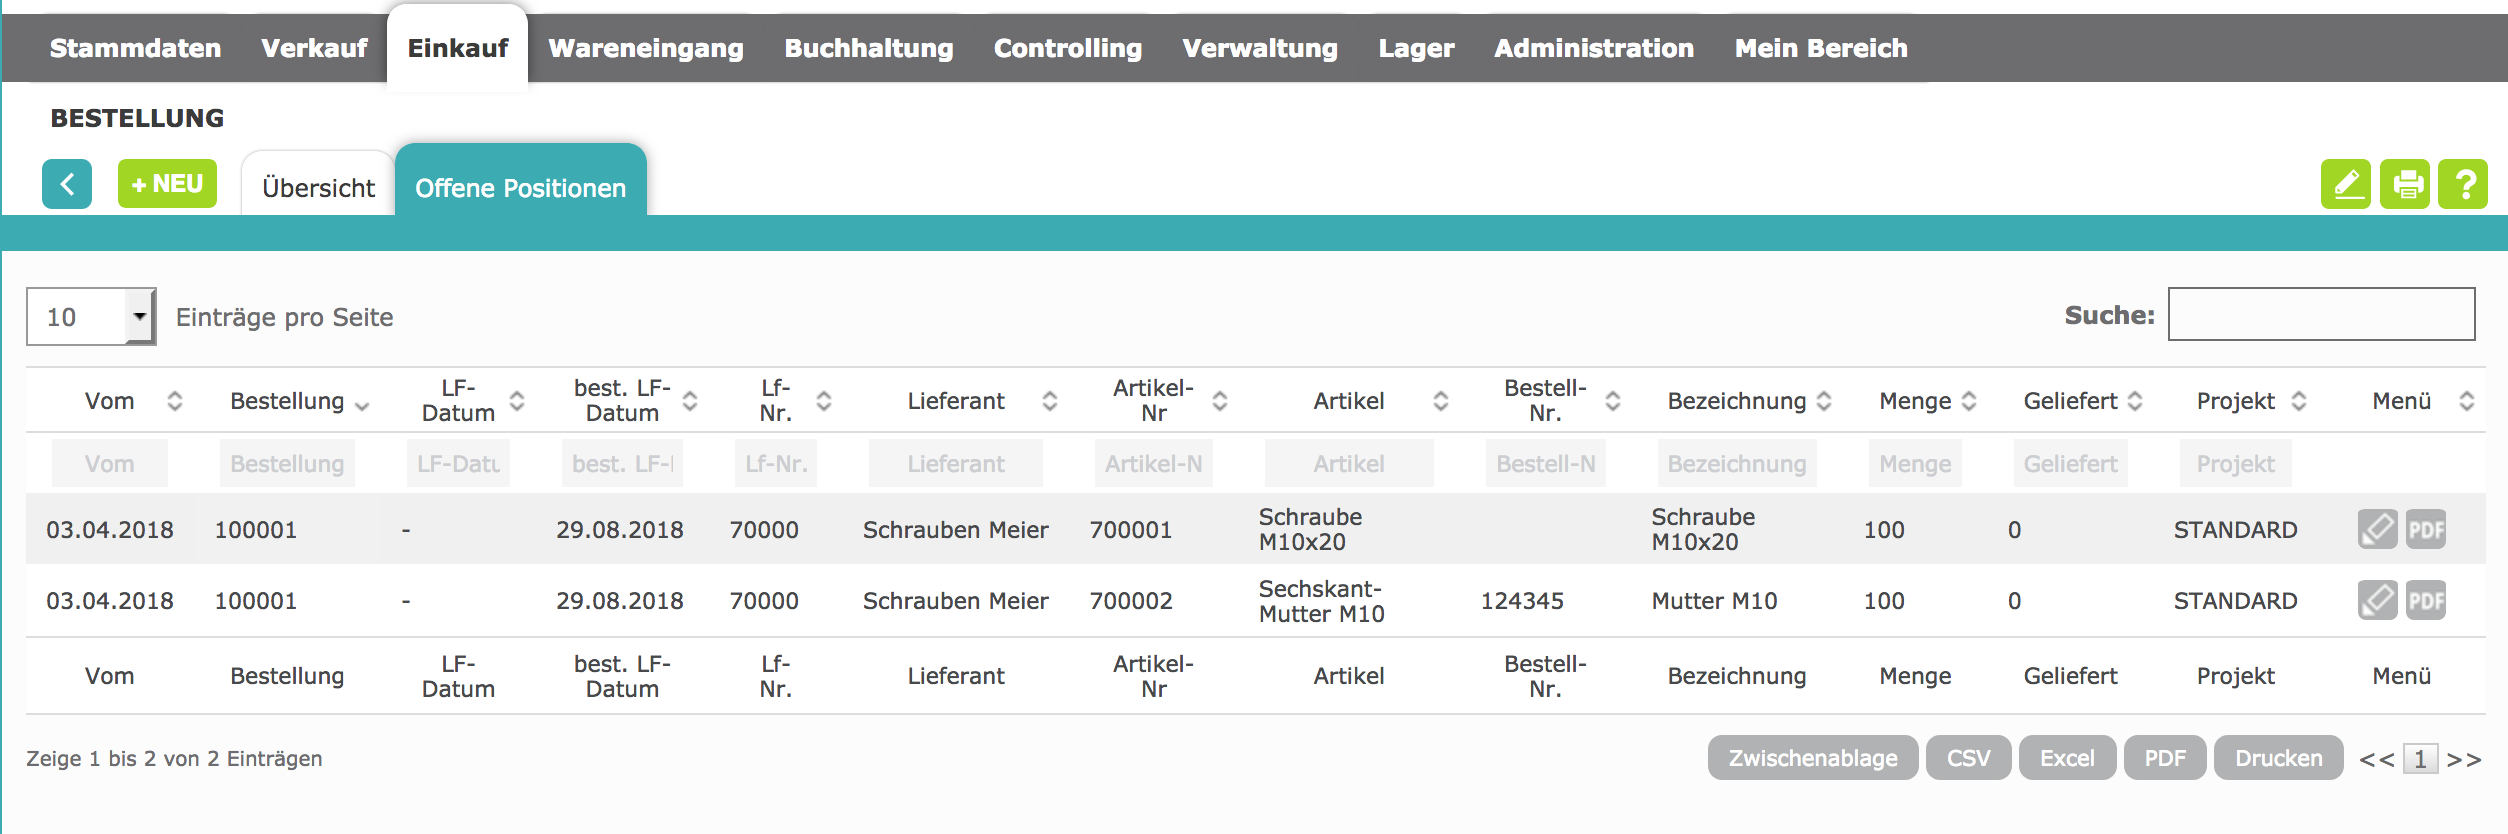This screenshot has height=834, width=2508.
Task: Click the teal back arrow button
Action: point(67,184)
